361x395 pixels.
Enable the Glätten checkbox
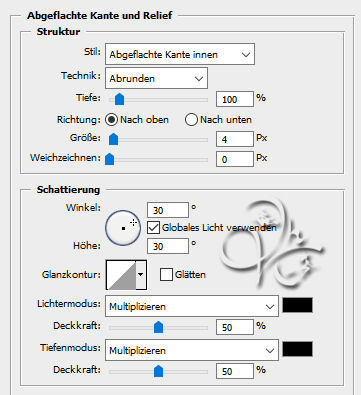(166, 275)
